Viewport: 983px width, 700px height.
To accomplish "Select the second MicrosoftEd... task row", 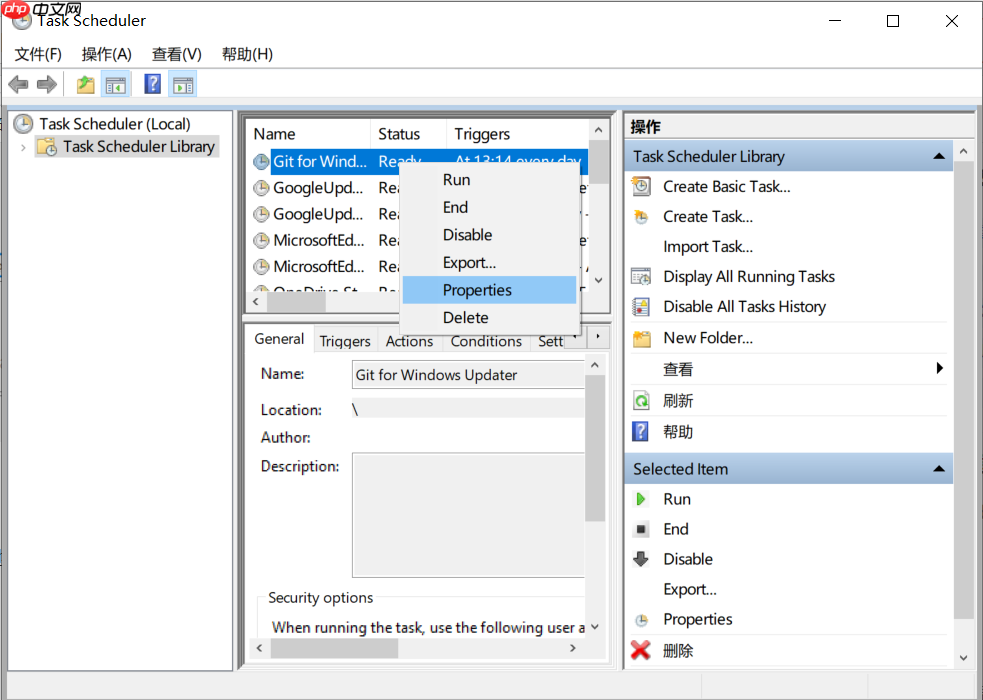I will click(x=324, y=267).
